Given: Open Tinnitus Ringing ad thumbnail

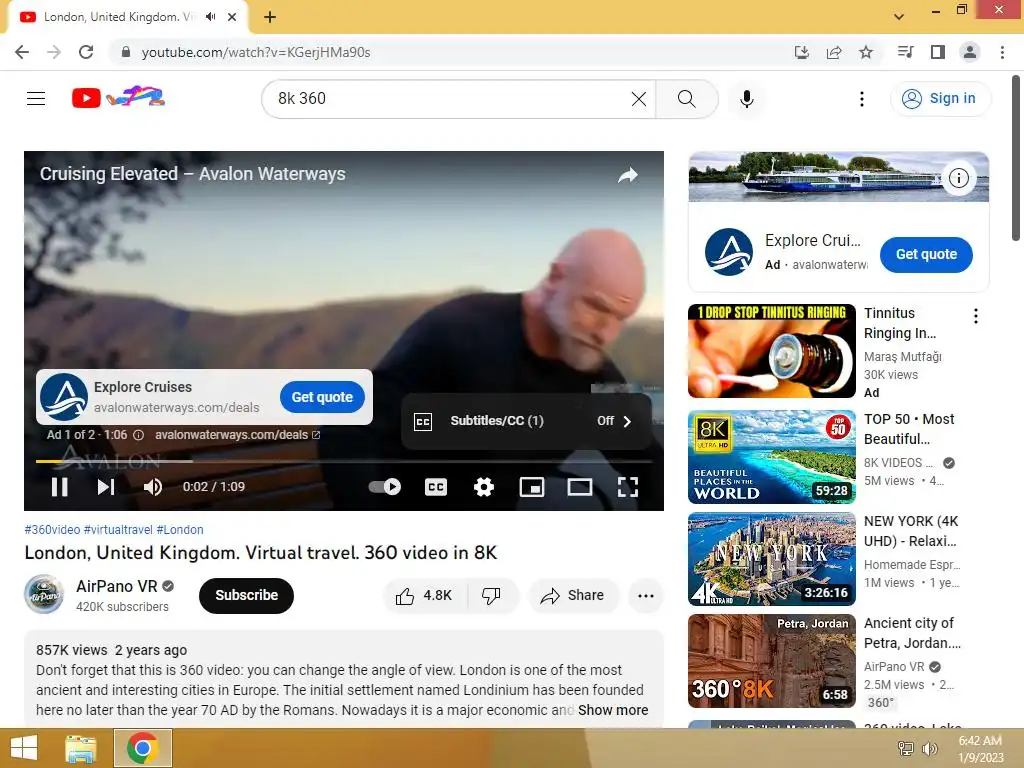Looking at the screenshot, I should click(x=771, y=351).
